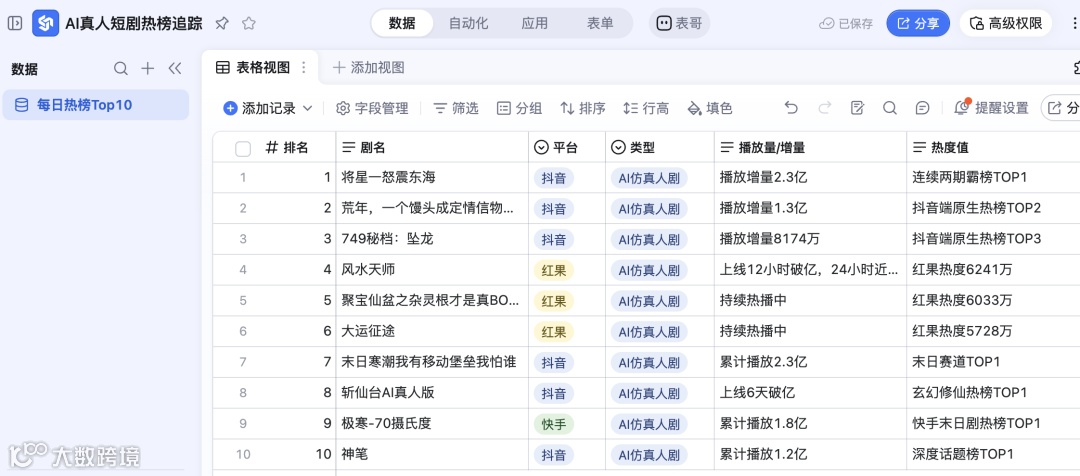Select the cell 斩仙台AI真人版

click(432, 393)
